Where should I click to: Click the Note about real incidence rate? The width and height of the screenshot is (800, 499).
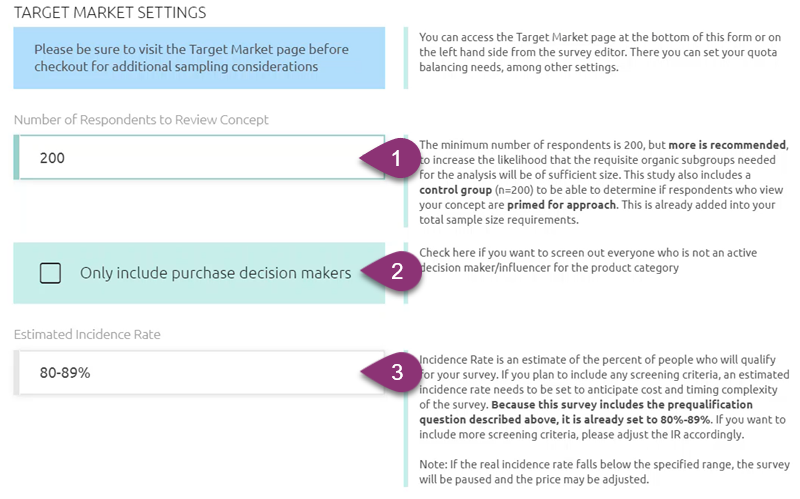604,472
